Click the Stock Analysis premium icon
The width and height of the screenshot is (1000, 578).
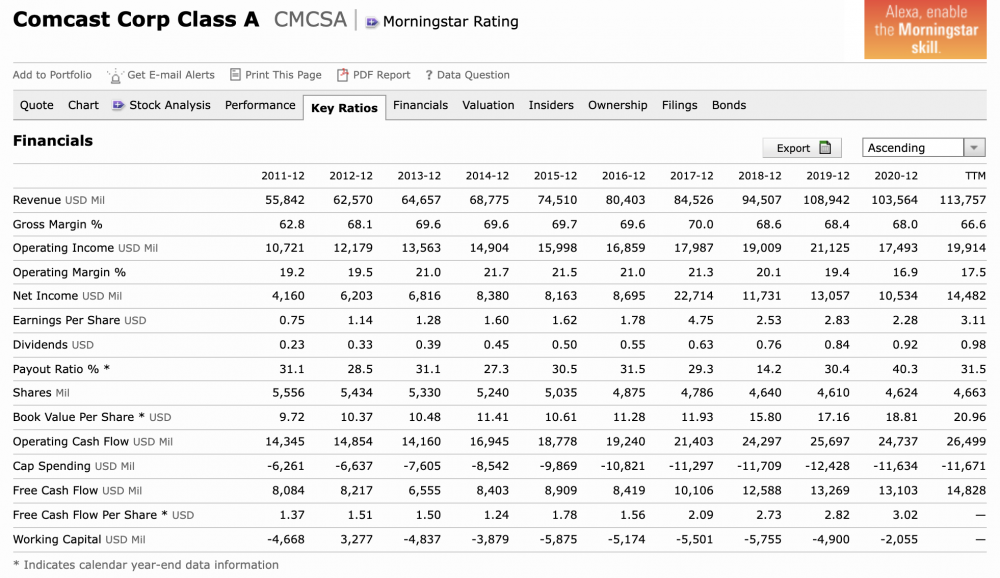(x=119, y=105)
